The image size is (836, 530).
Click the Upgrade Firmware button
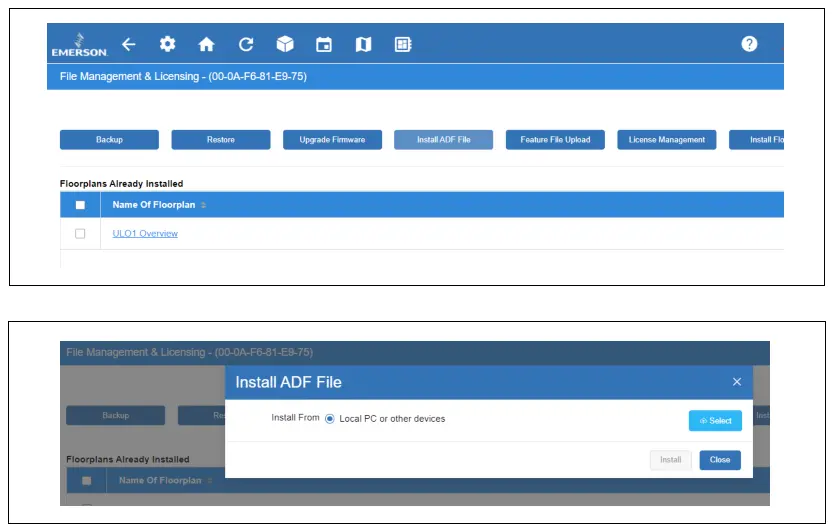click(332, 140)
